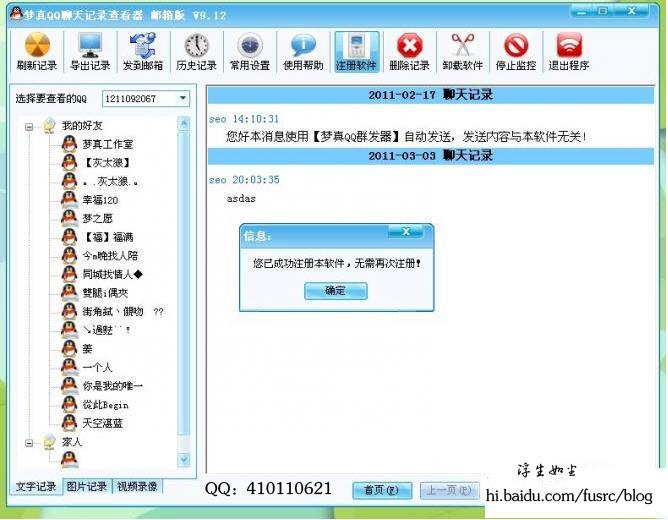
Task: Collapse the 家人 family group
Action: (x=29, y=443)
